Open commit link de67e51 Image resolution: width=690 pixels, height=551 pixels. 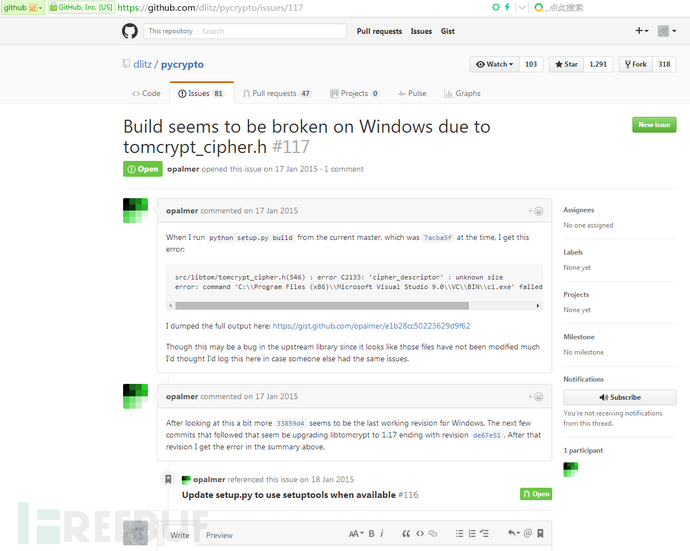487,435
